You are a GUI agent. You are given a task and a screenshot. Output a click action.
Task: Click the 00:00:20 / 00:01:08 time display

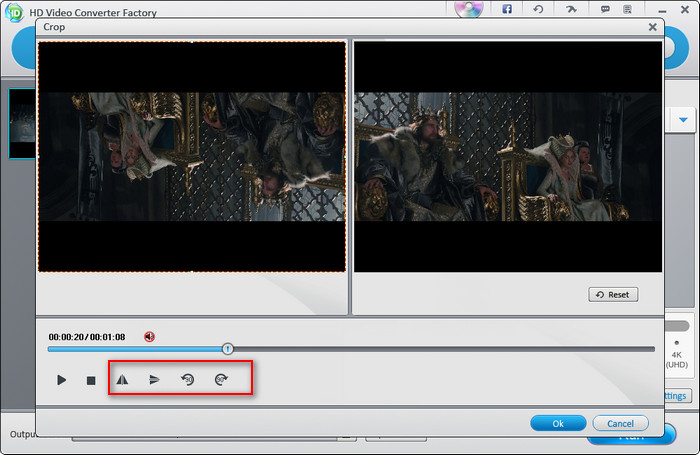pos(87,337)
